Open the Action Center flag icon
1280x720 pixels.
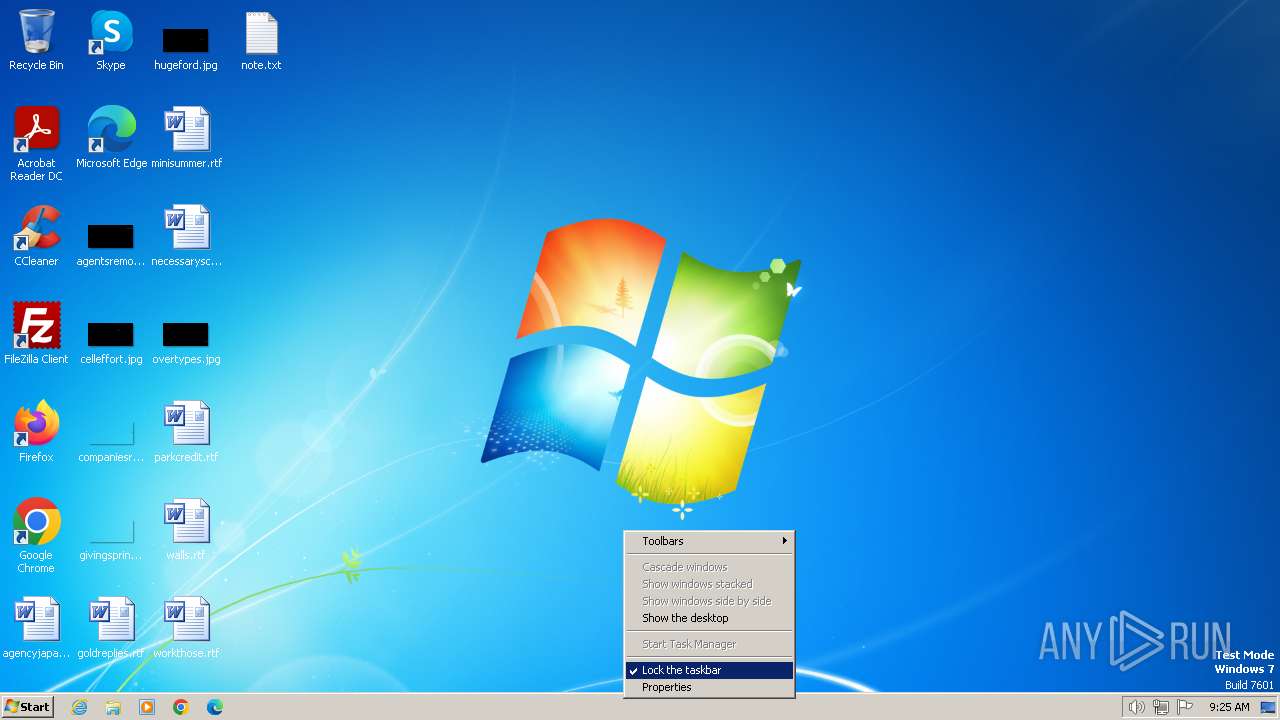tap(1186, 707)
